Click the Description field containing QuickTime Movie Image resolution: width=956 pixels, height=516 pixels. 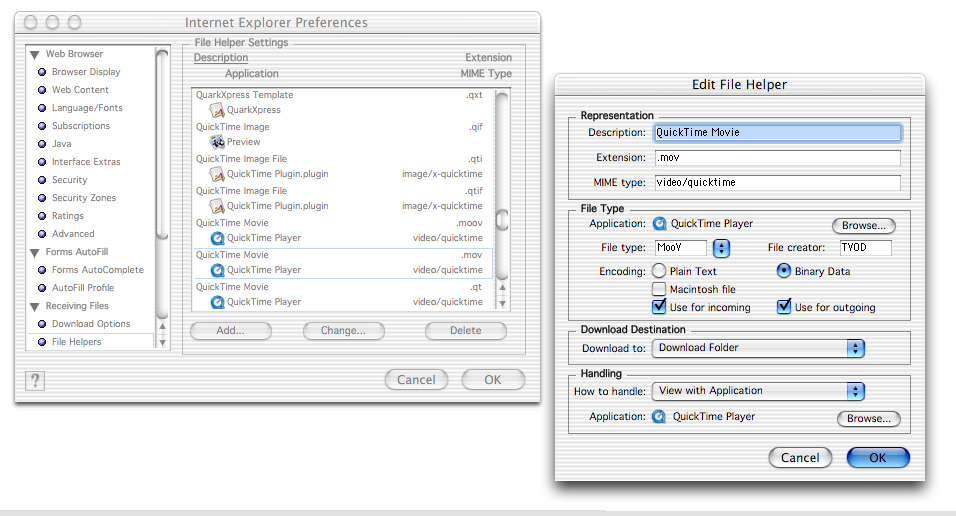coord(778,132)
